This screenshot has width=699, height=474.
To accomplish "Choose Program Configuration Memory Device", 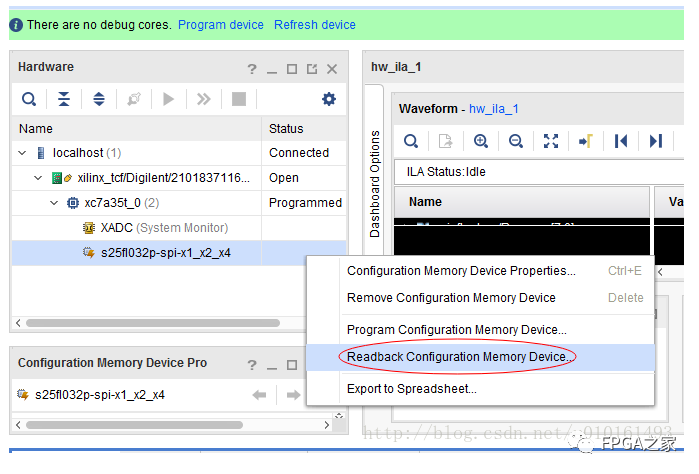I will [x=481, y=330].
